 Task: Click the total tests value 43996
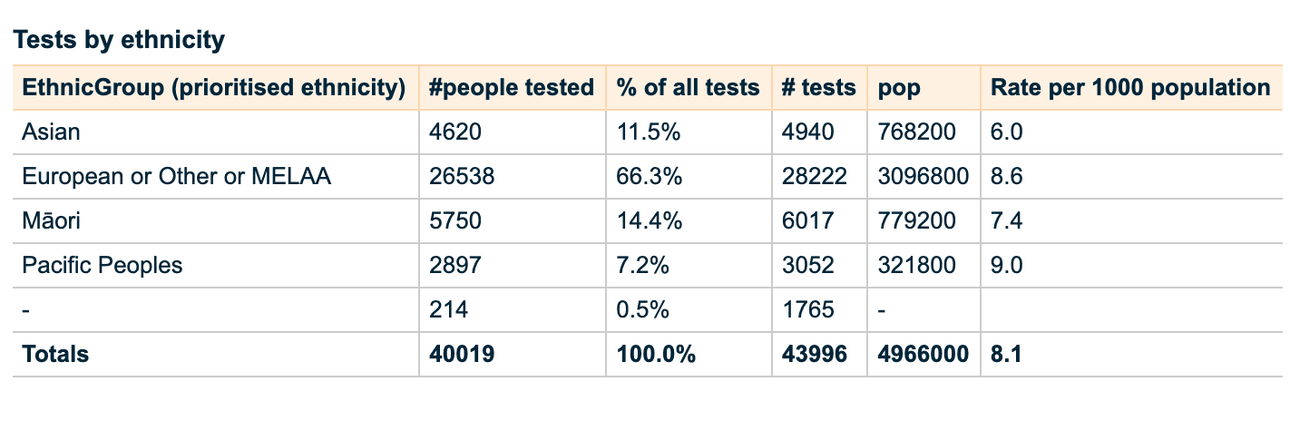tap(813, 354)
